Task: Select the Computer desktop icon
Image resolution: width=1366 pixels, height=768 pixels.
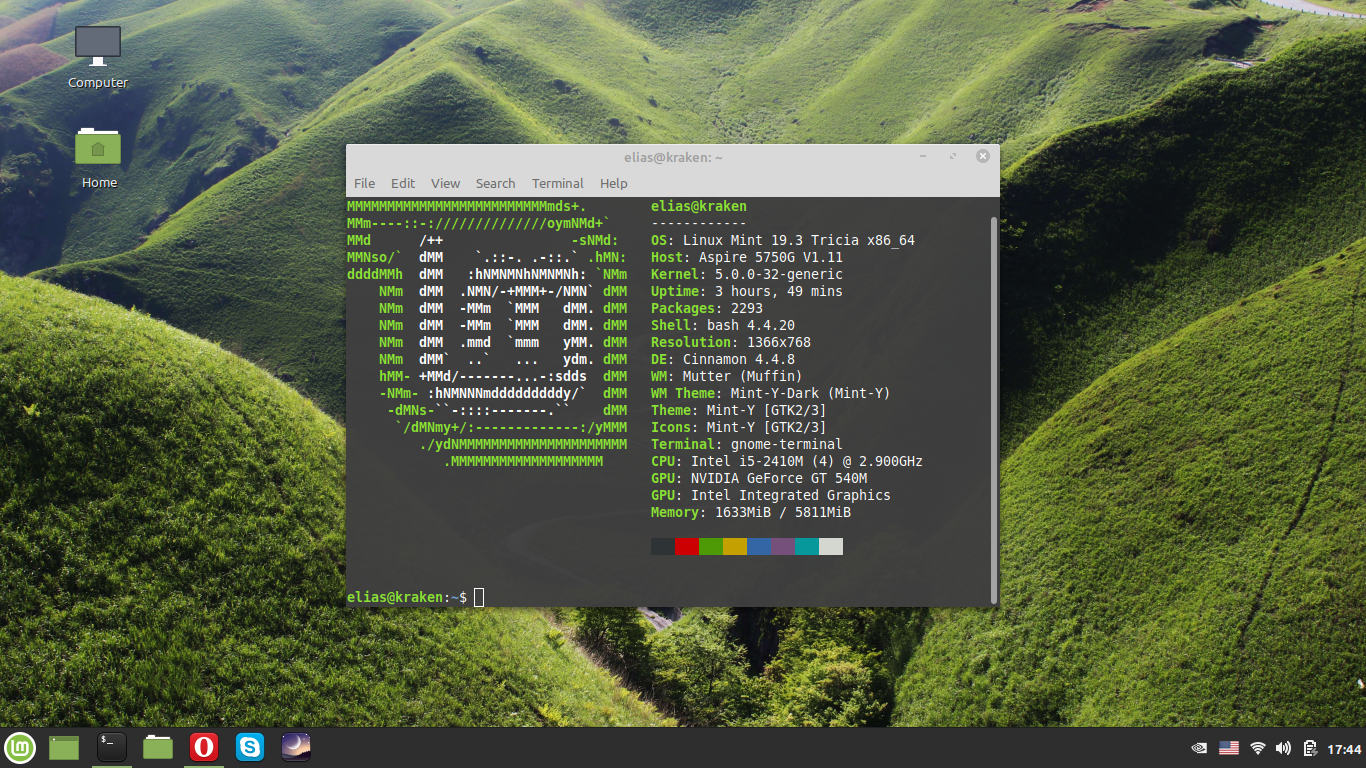Action: (98, 57)
